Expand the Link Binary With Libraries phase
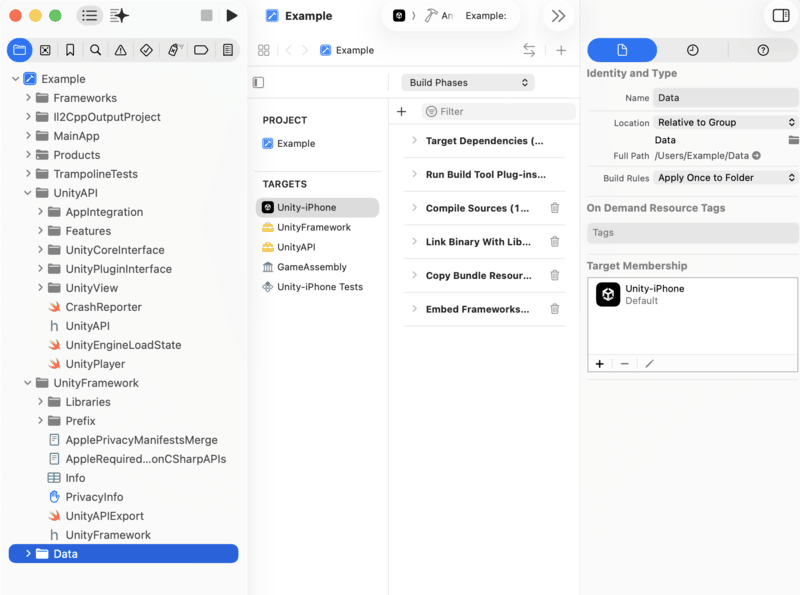This screenshot has width=800, height=595. pyautogui.click(x=414, y=241)
